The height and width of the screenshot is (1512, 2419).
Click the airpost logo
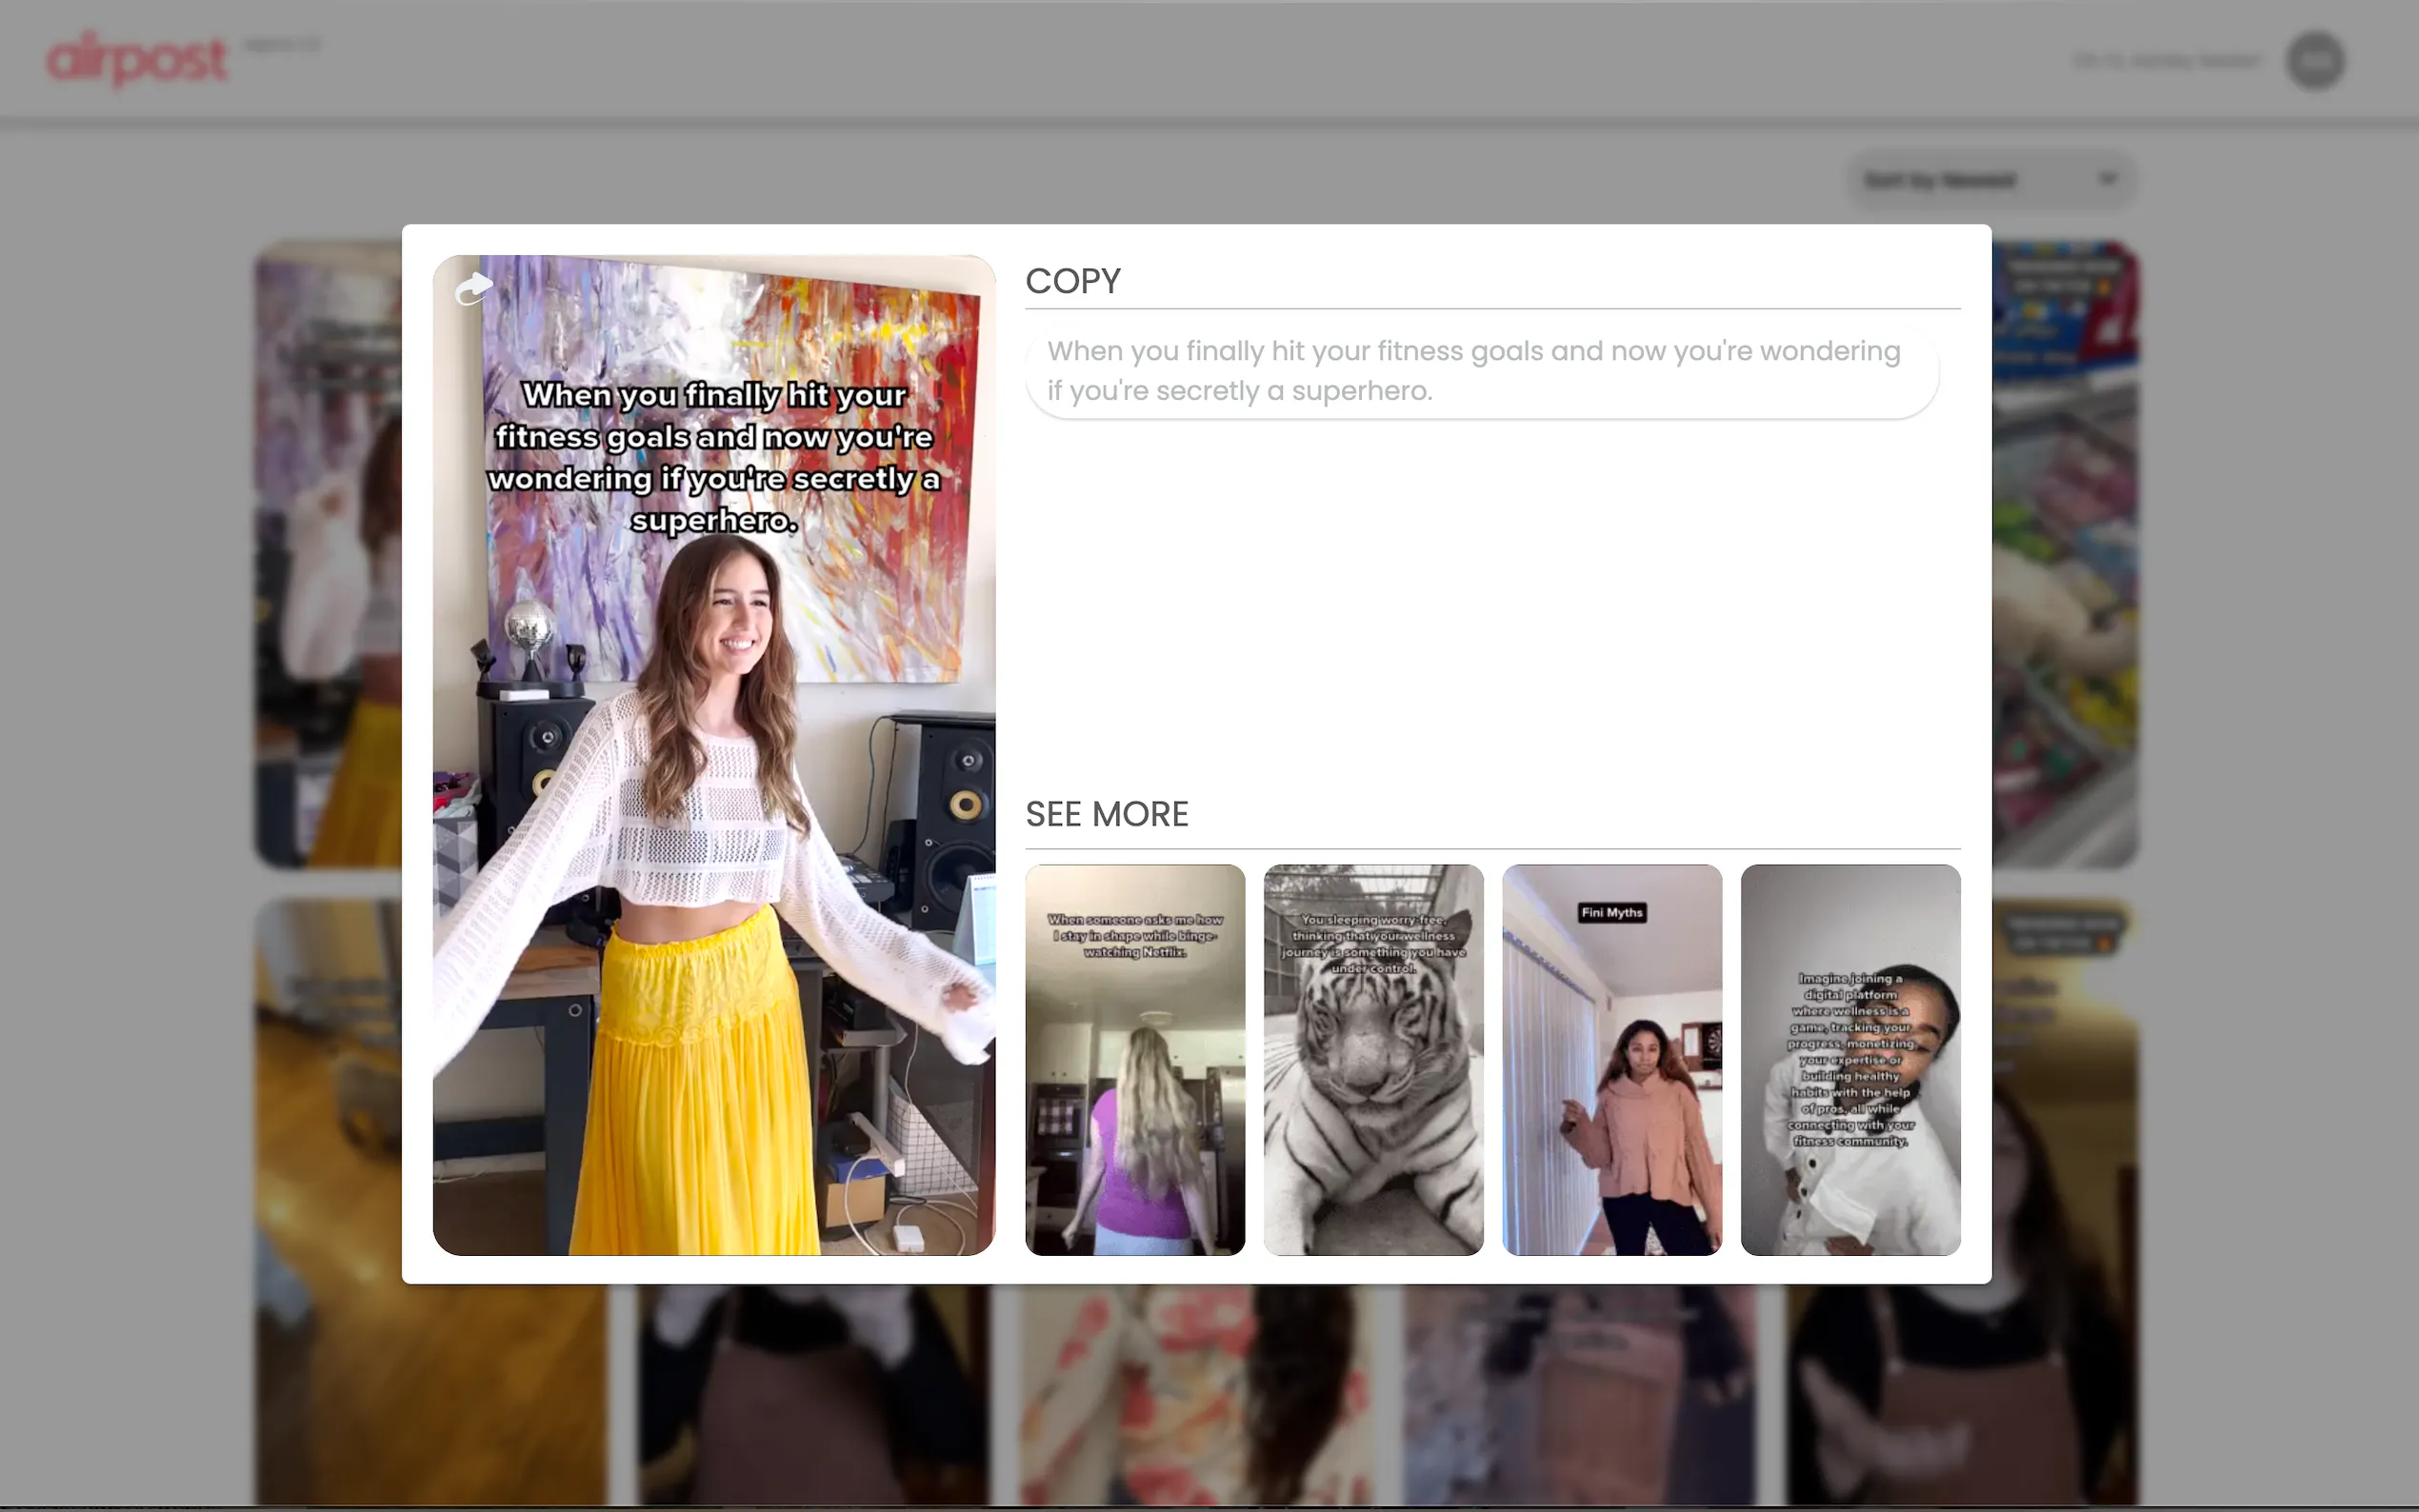point(137,60)
